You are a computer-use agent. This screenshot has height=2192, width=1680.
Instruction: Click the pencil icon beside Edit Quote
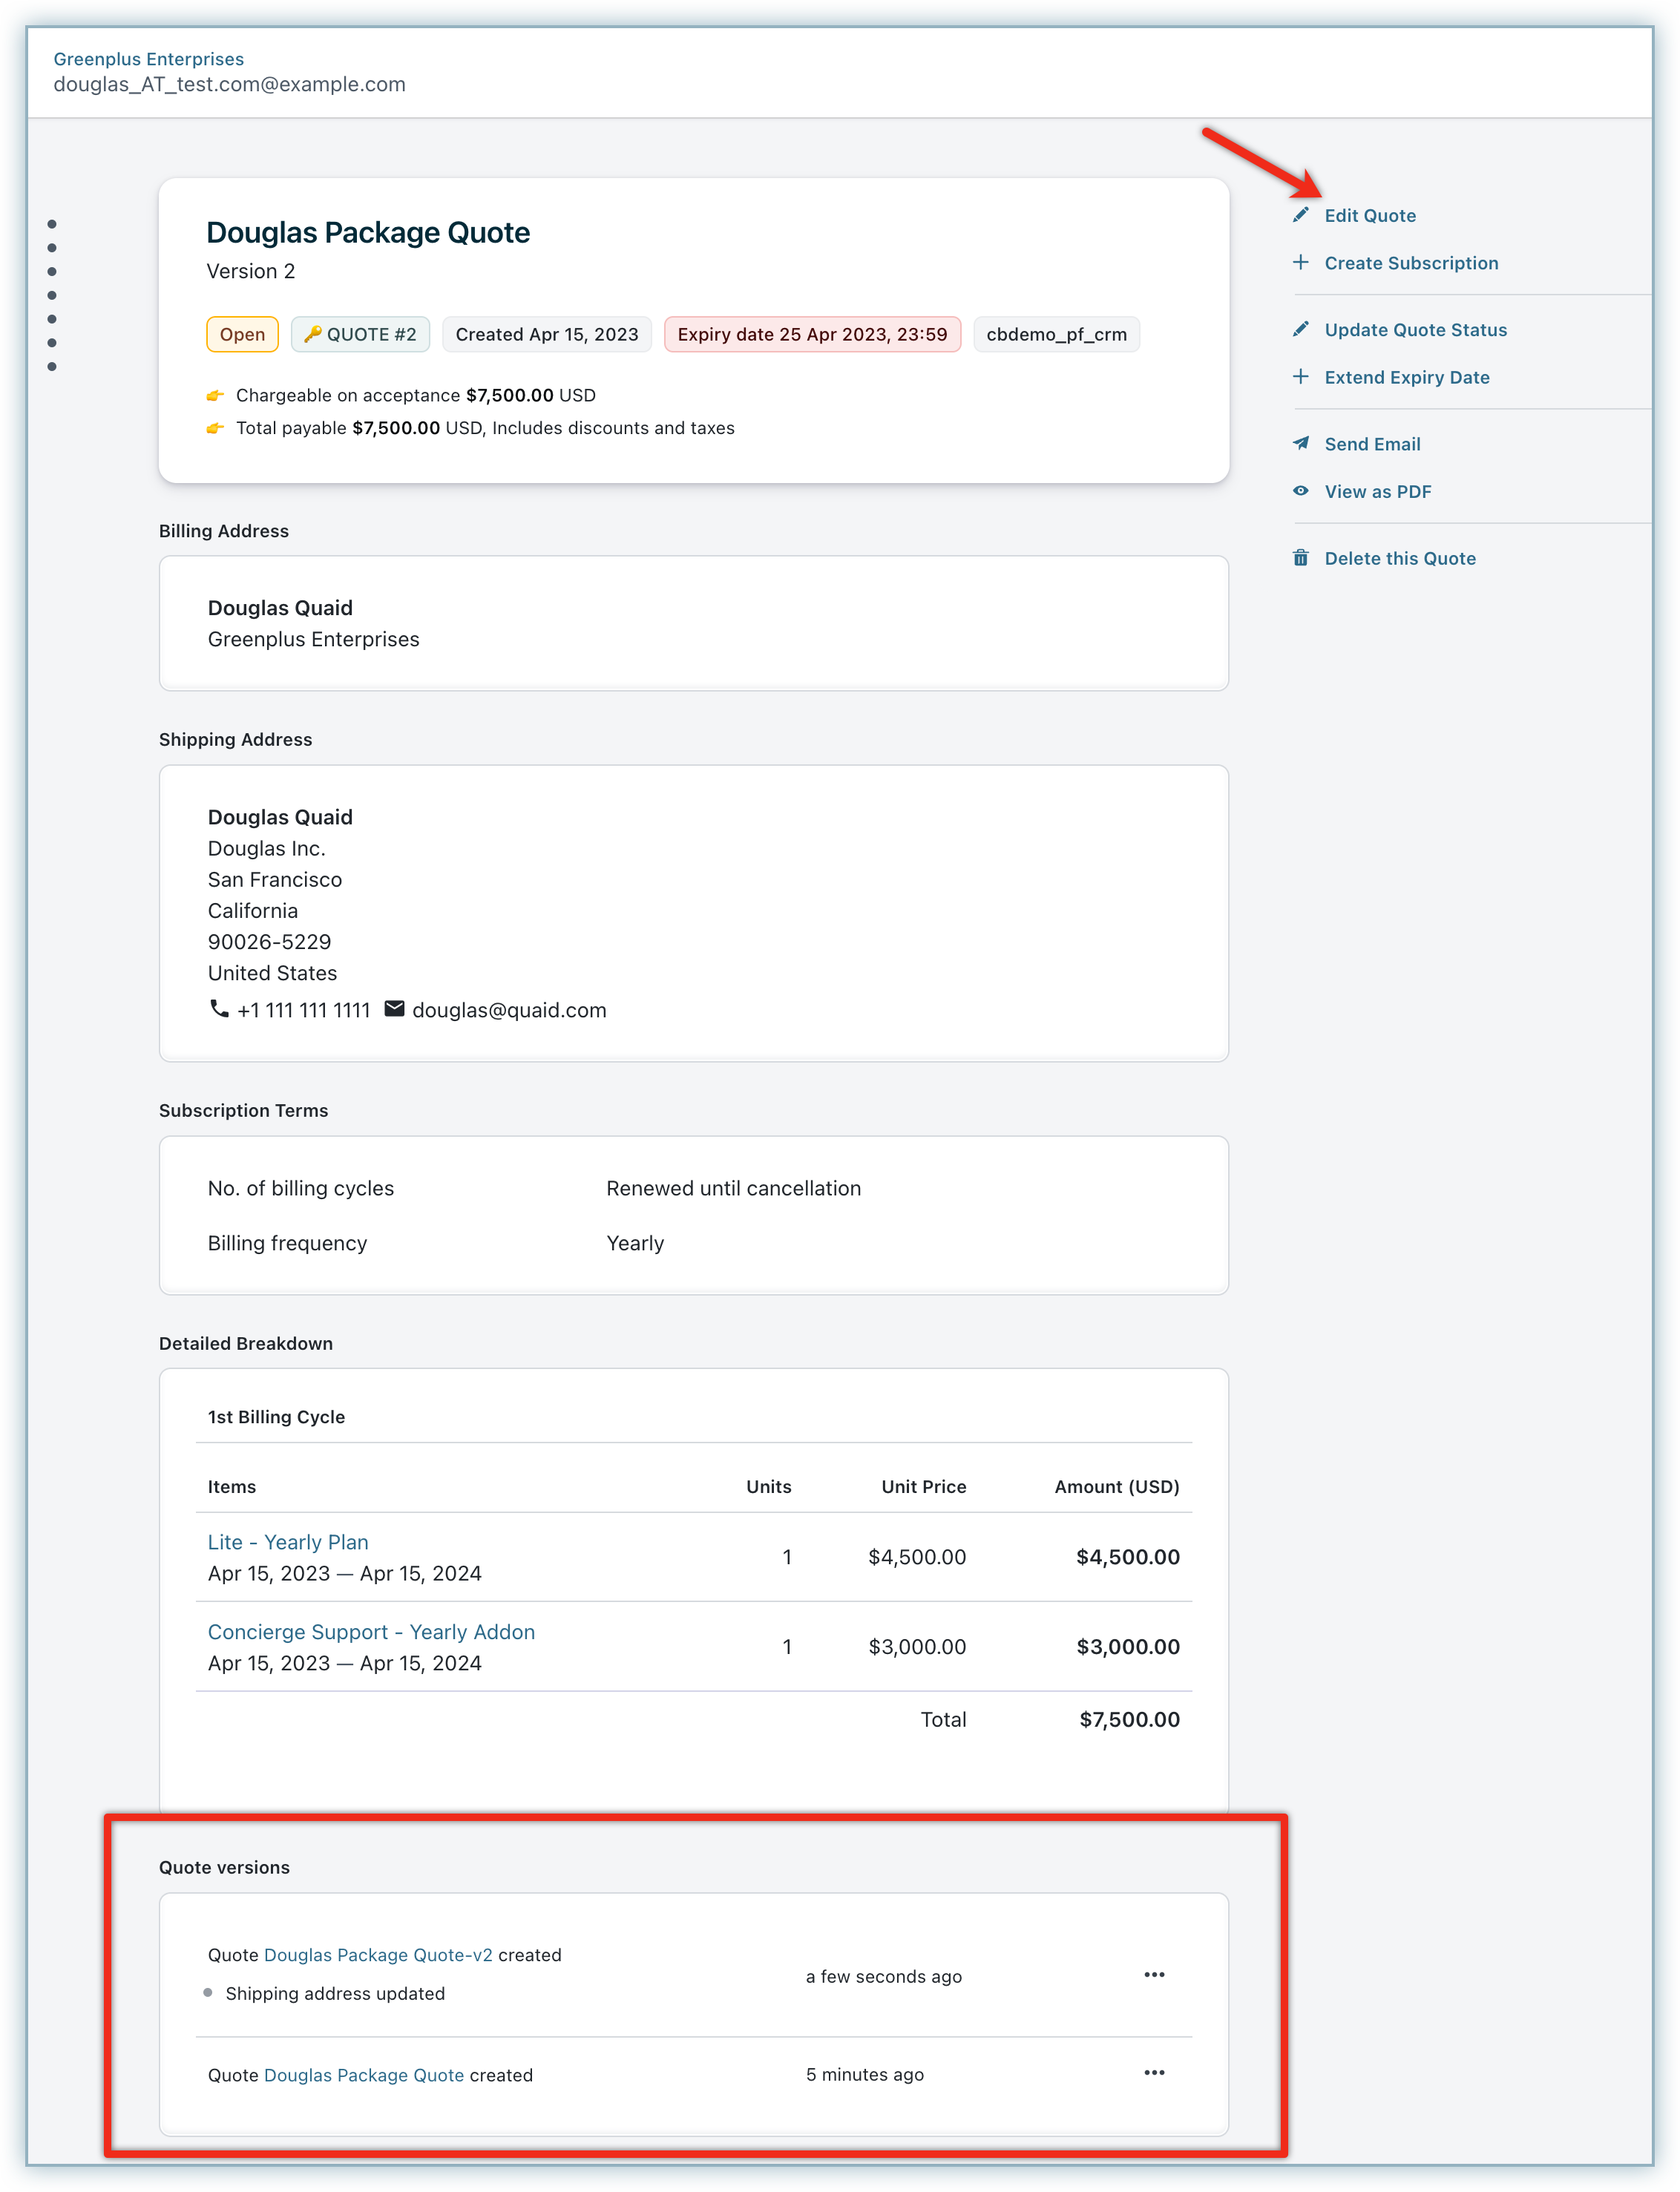[1300, 215]
